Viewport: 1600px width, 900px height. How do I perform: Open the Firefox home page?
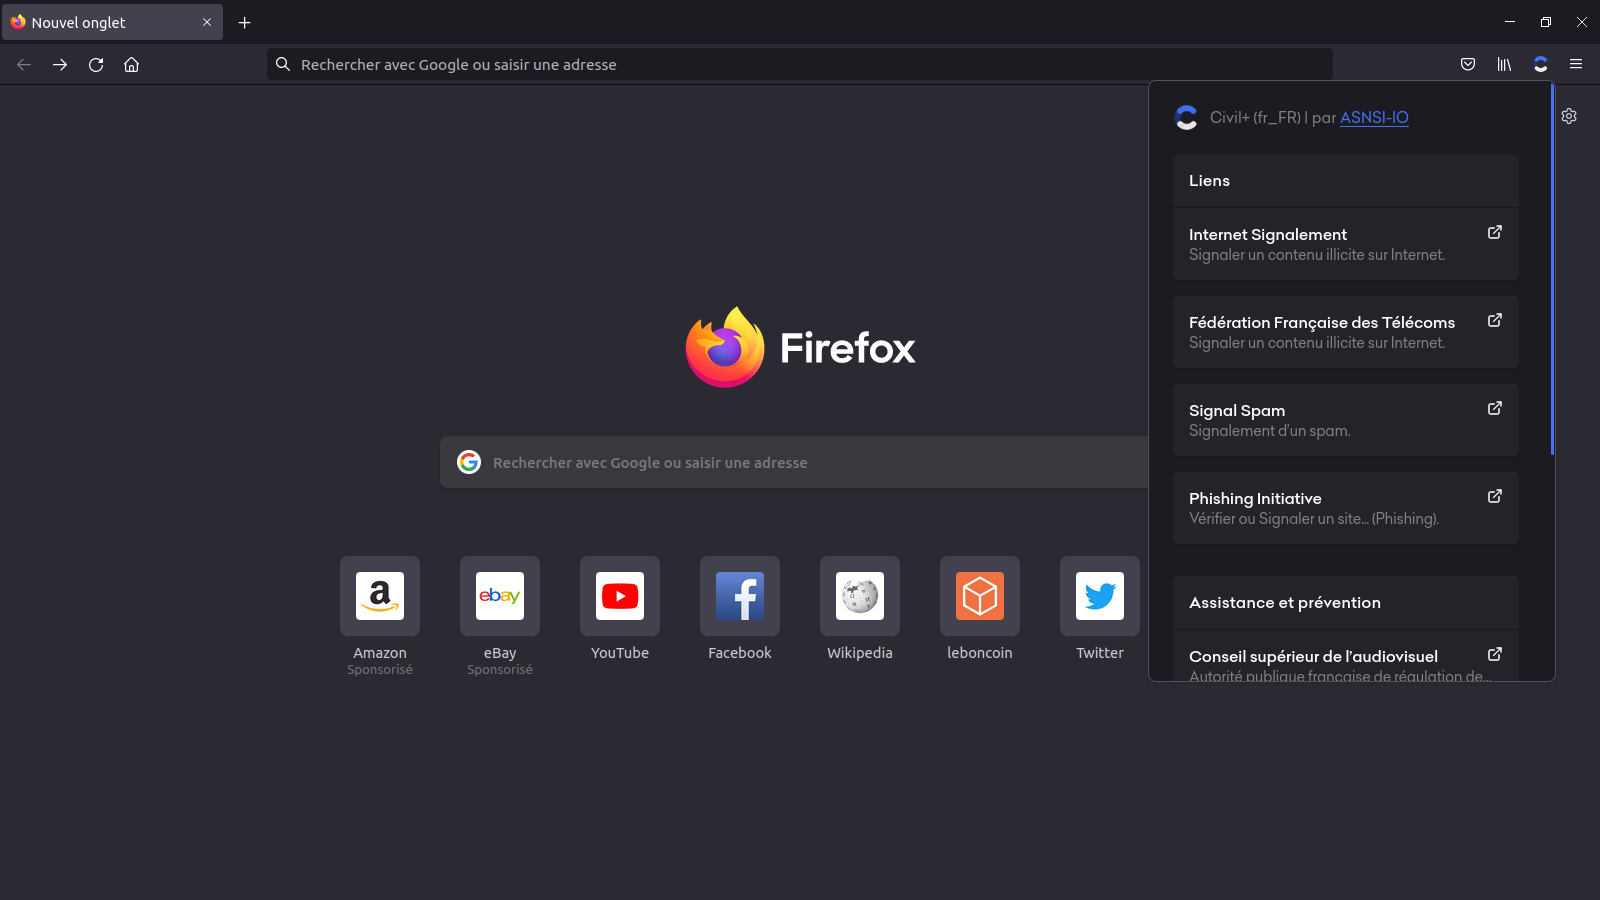point(131,64)
